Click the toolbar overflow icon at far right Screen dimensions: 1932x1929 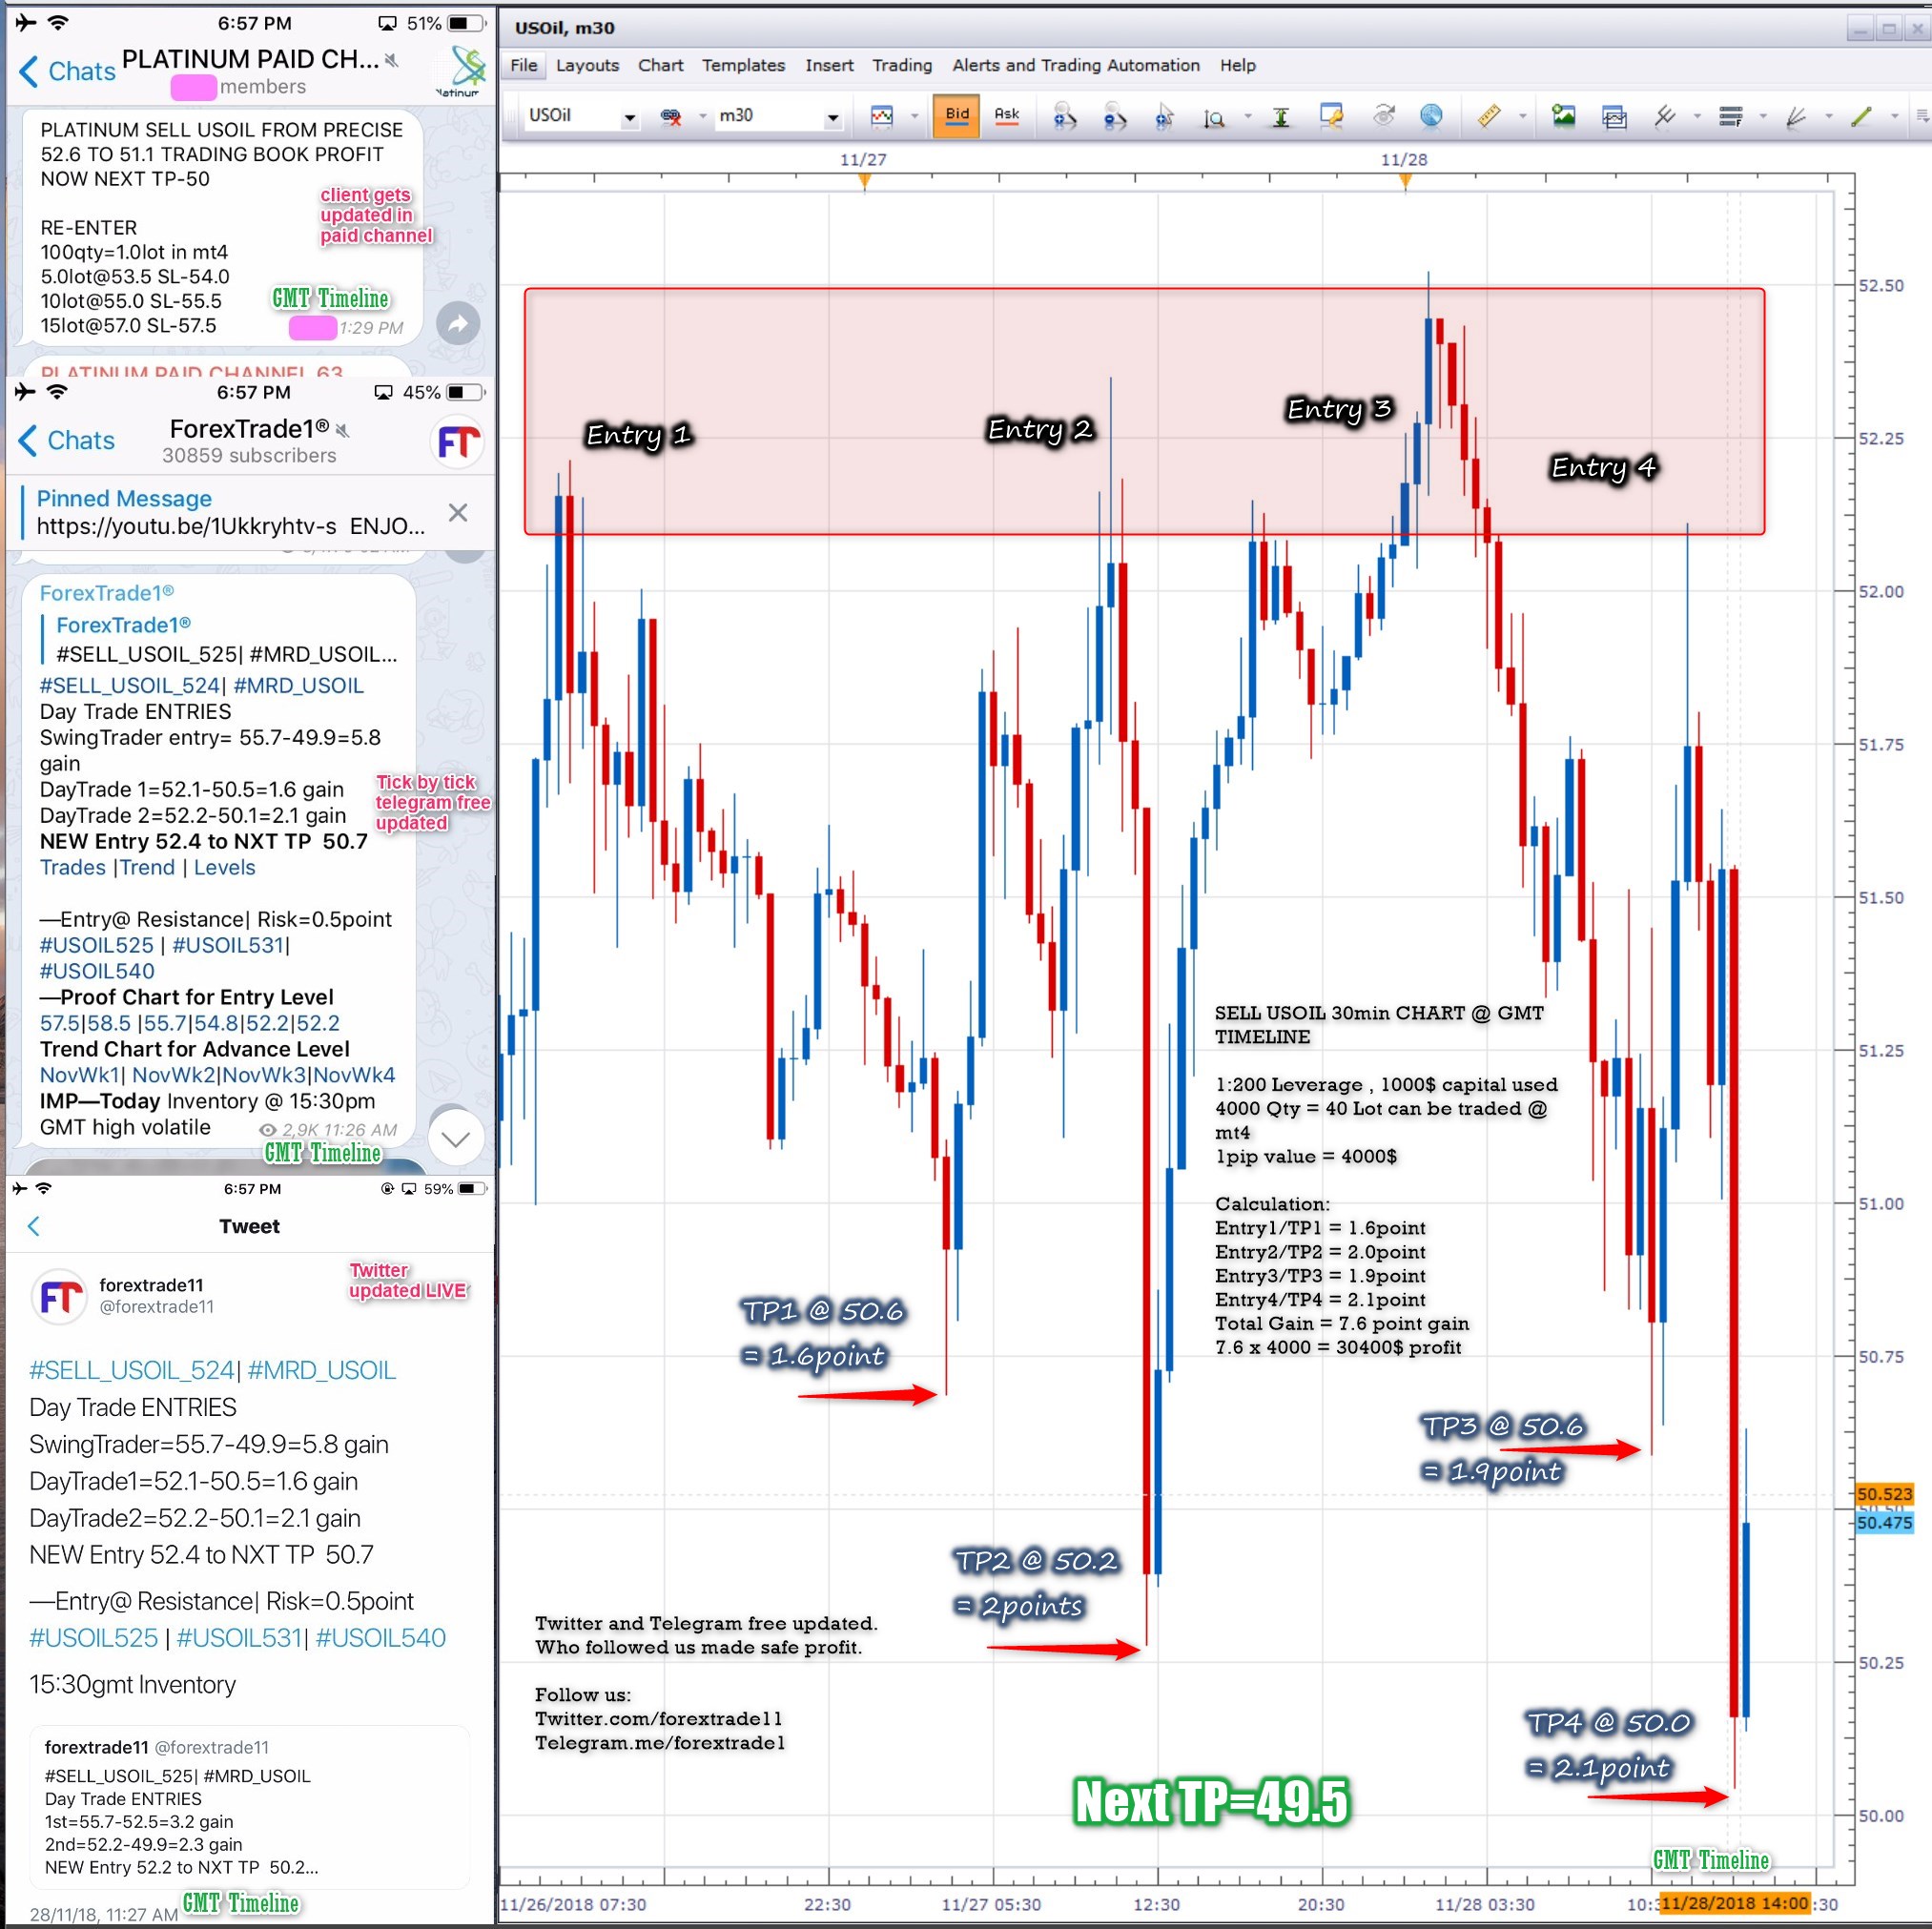1922,117
